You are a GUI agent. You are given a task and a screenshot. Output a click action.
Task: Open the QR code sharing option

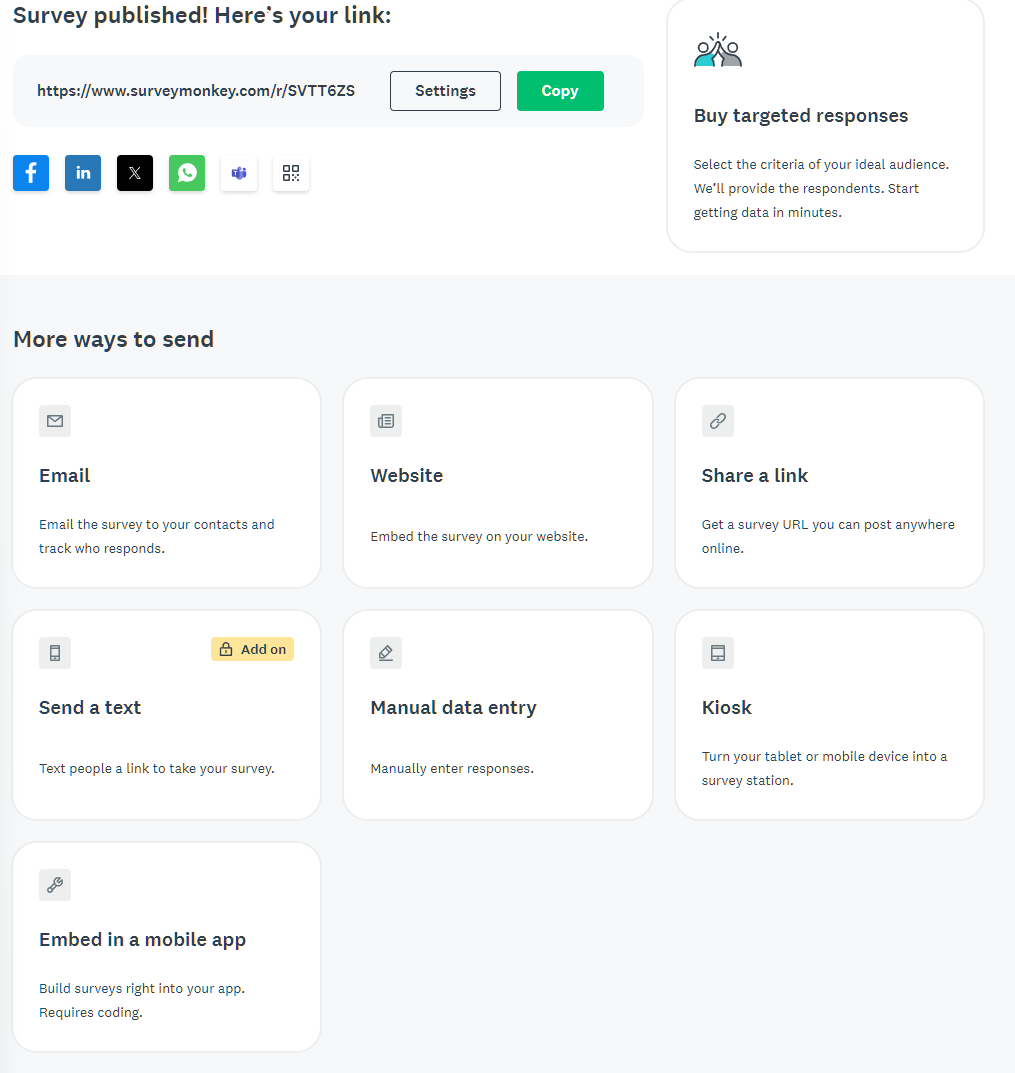click(x=290, y=173)
